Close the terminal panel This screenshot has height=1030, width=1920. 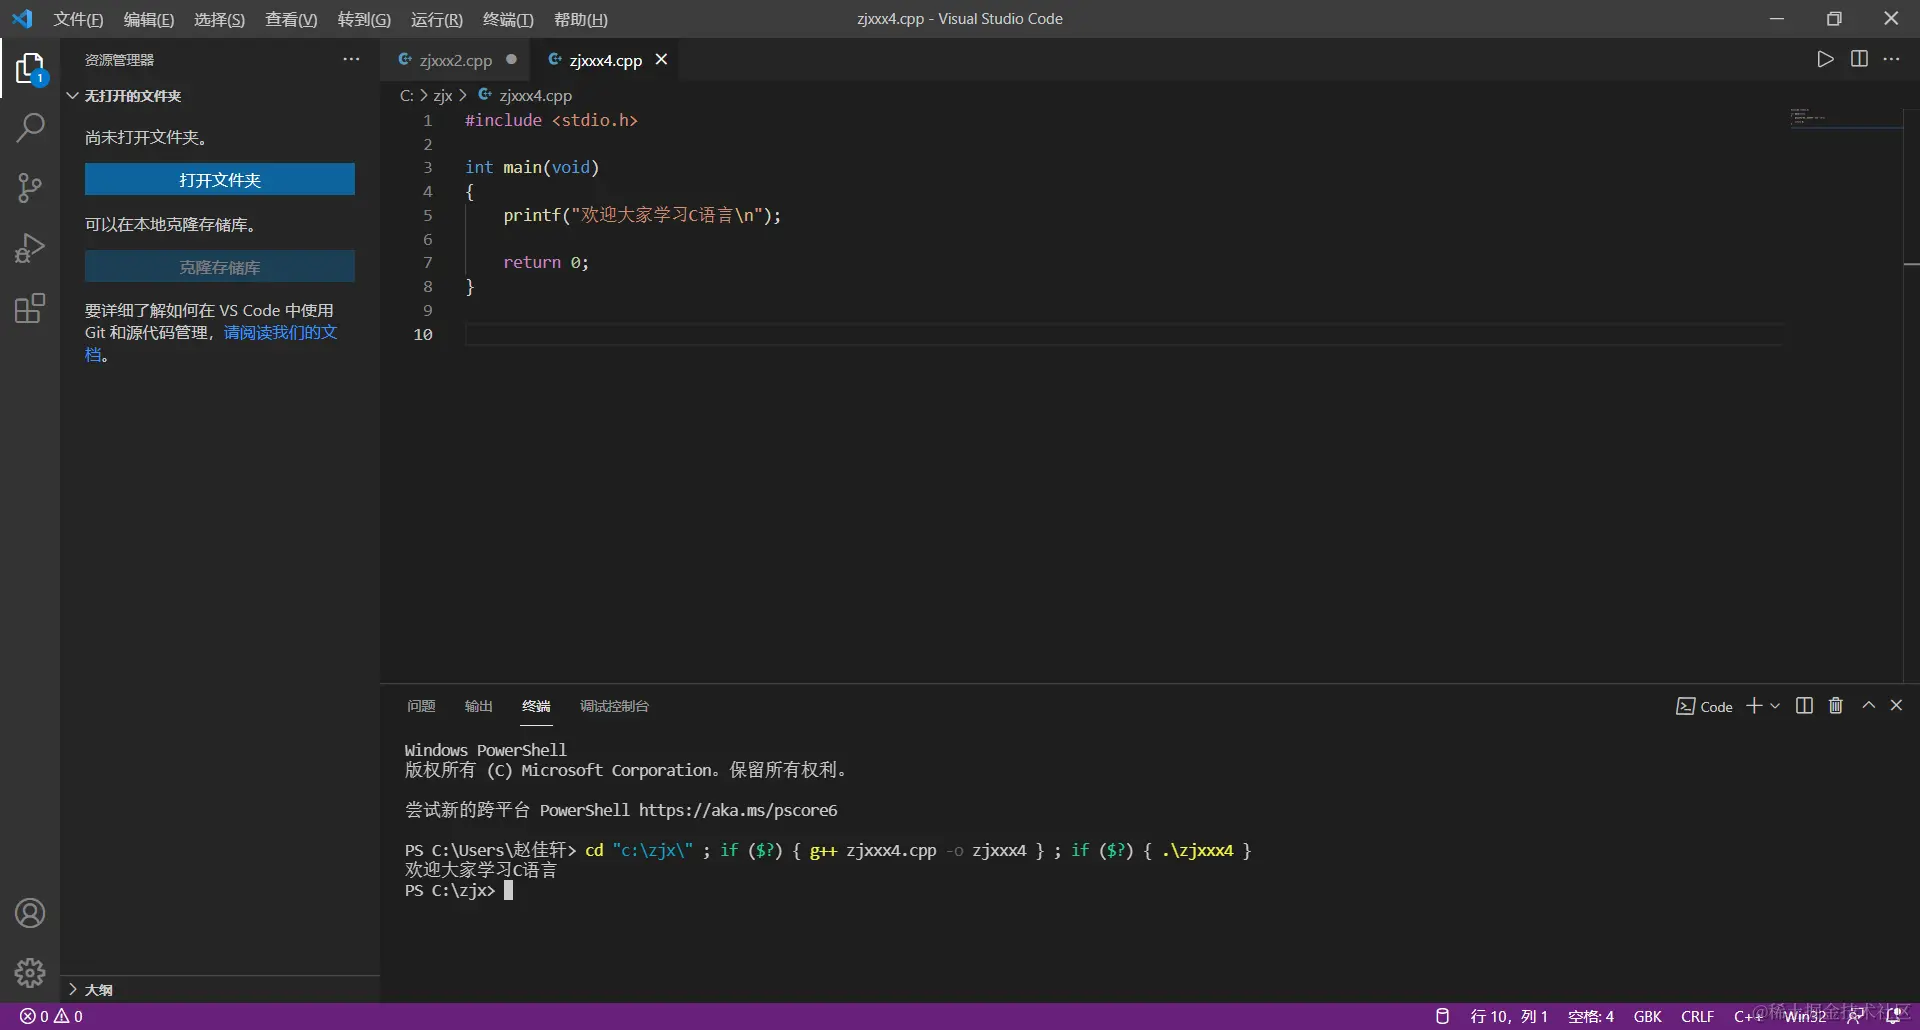(x=1896, y=705)
